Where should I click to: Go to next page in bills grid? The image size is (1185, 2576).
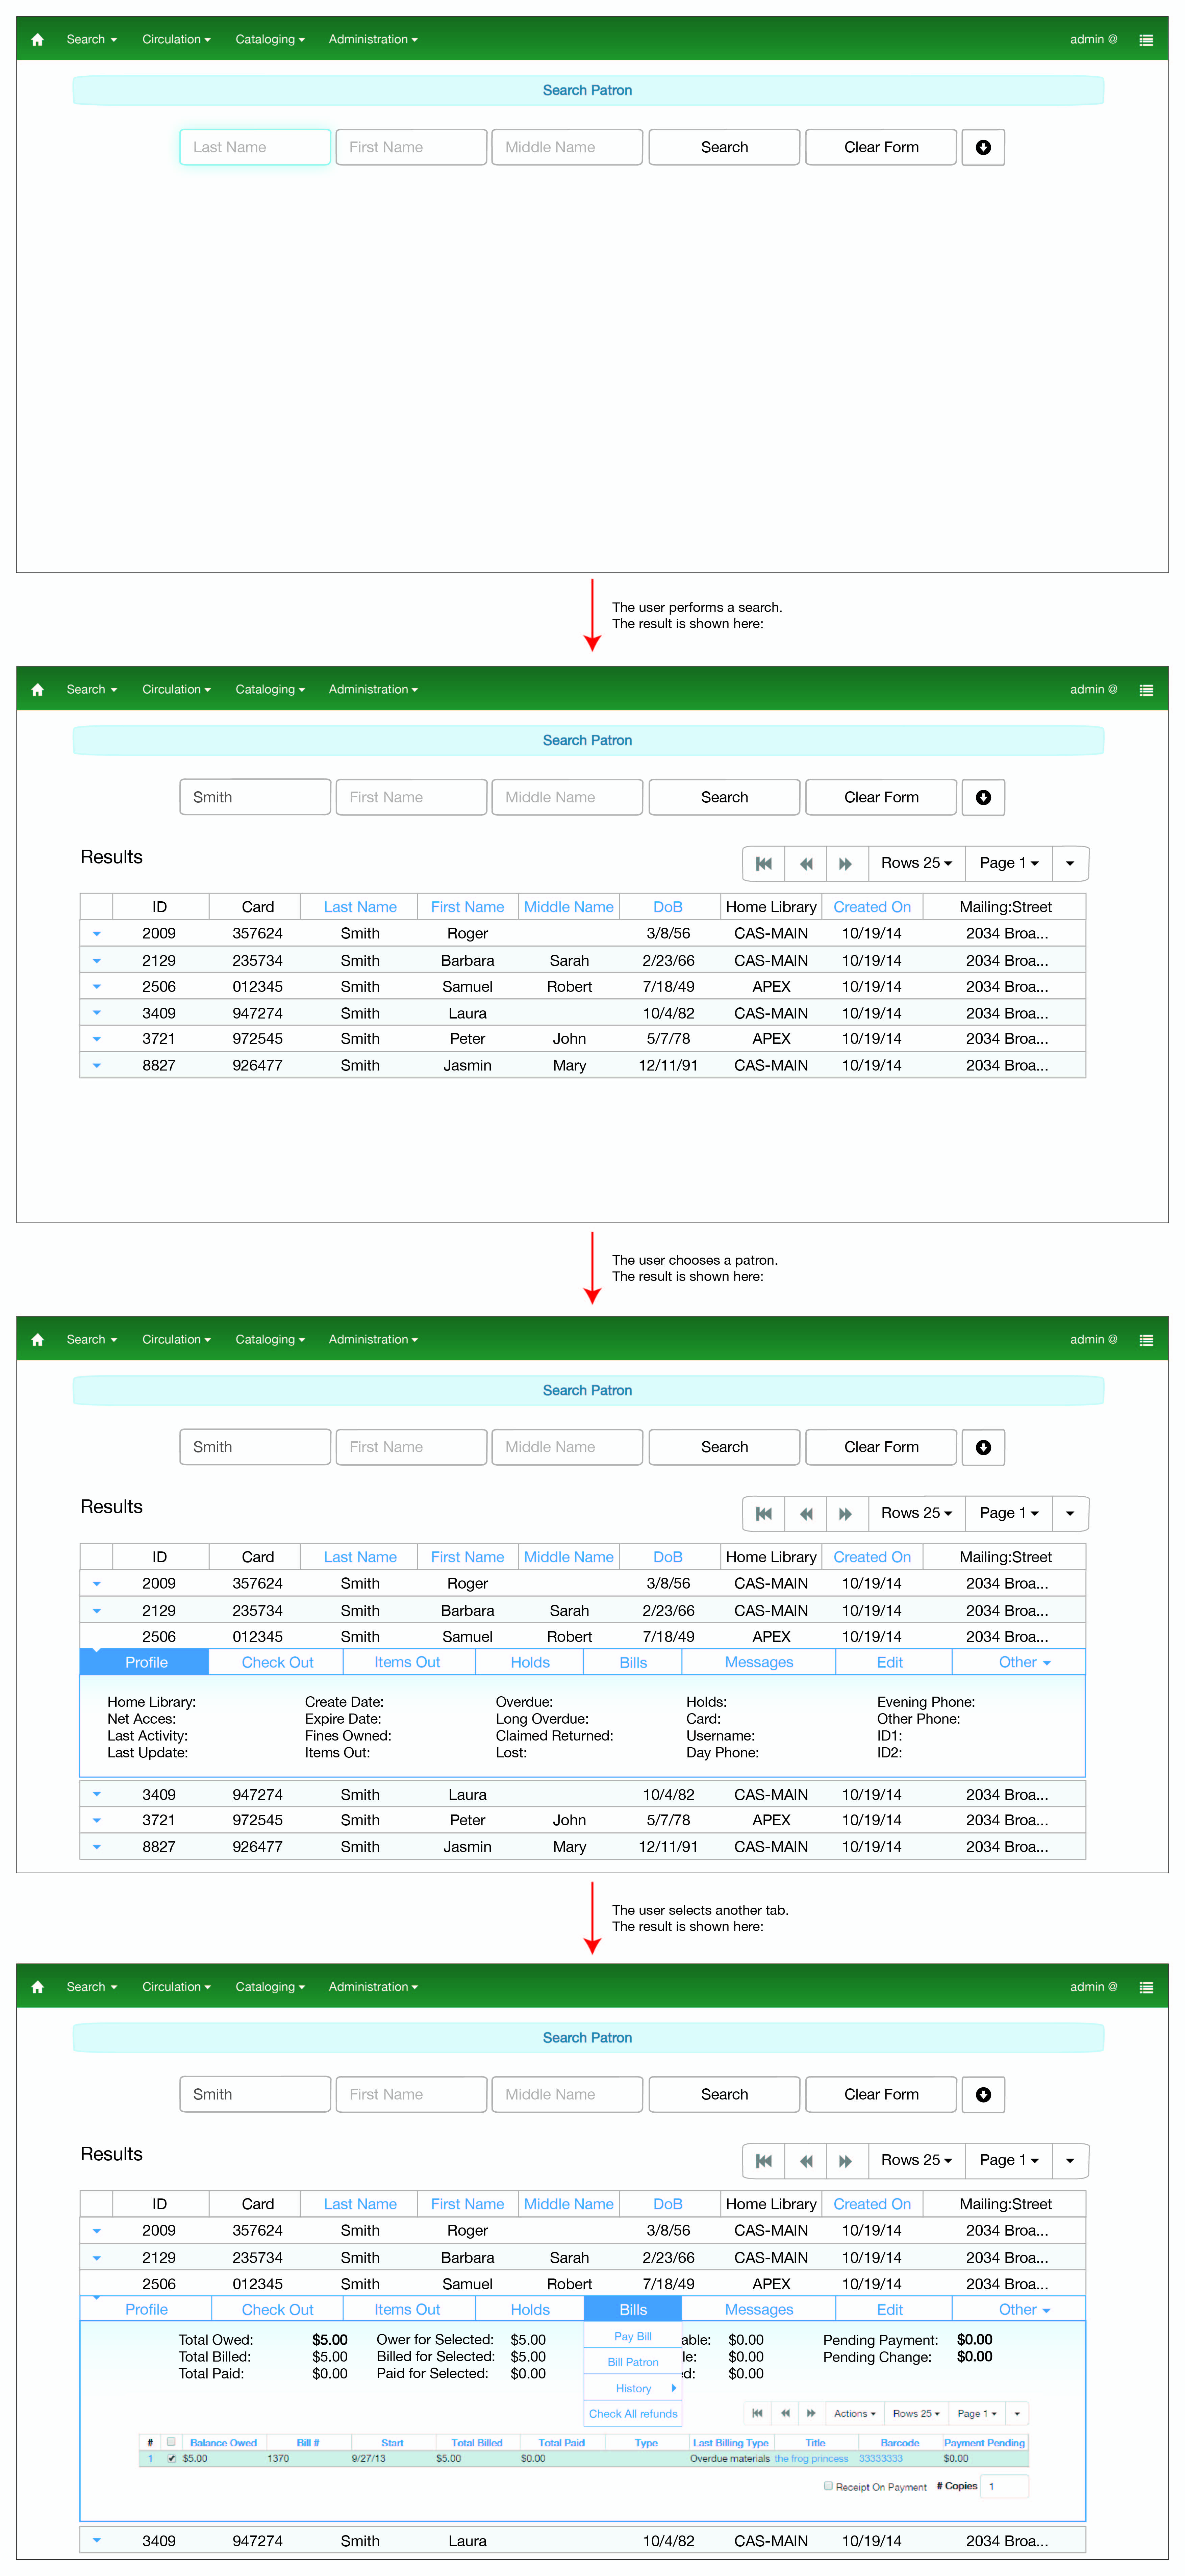coord(811,2413)
